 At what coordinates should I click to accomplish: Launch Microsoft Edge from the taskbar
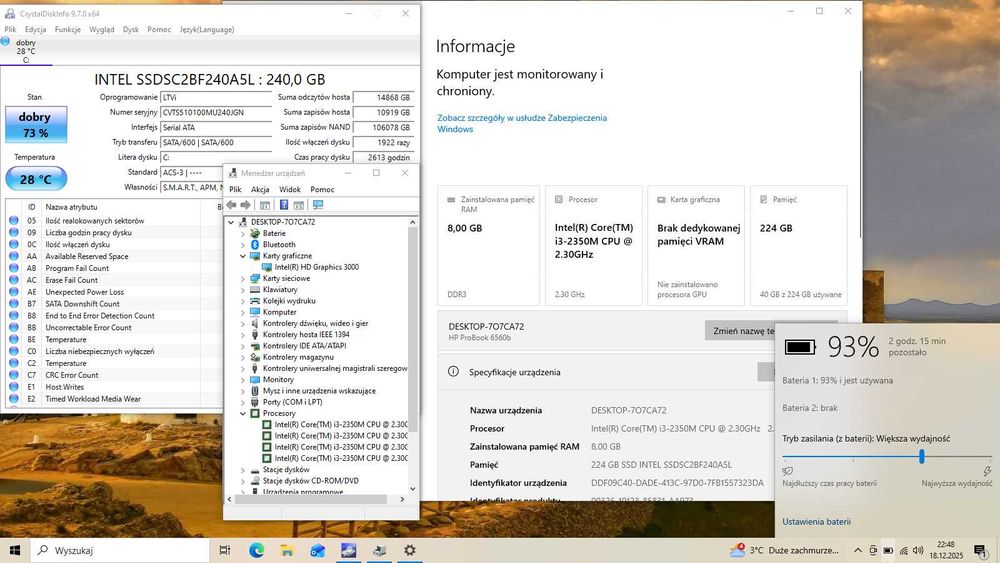[256, 550]
